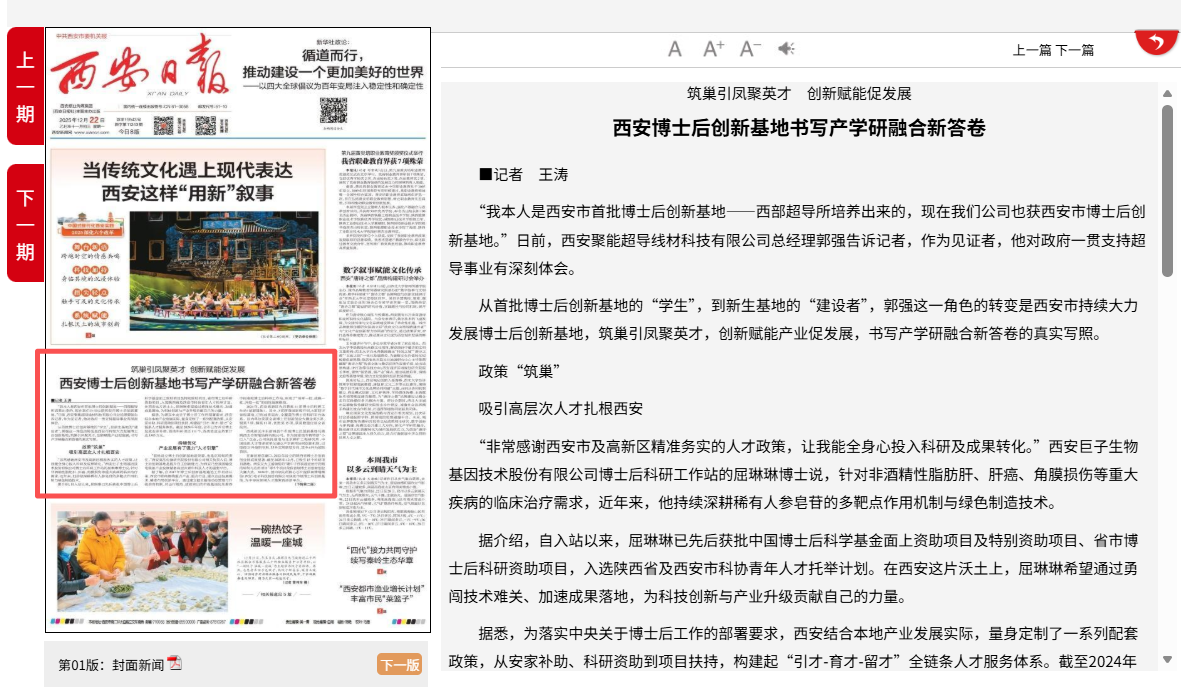Click the red back arrow icon
1190x695 pixels.
pyautogui.click(x=1156, y=42)
